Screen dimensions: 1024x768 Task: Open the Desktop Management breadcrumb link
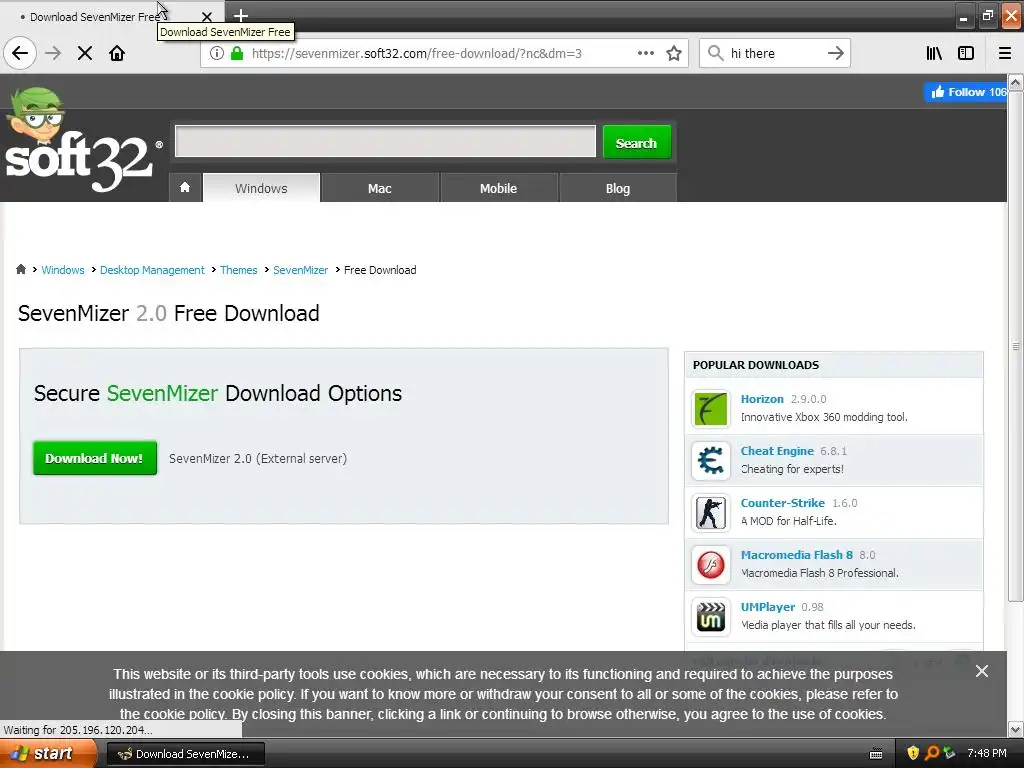click(x=152, y=270)
